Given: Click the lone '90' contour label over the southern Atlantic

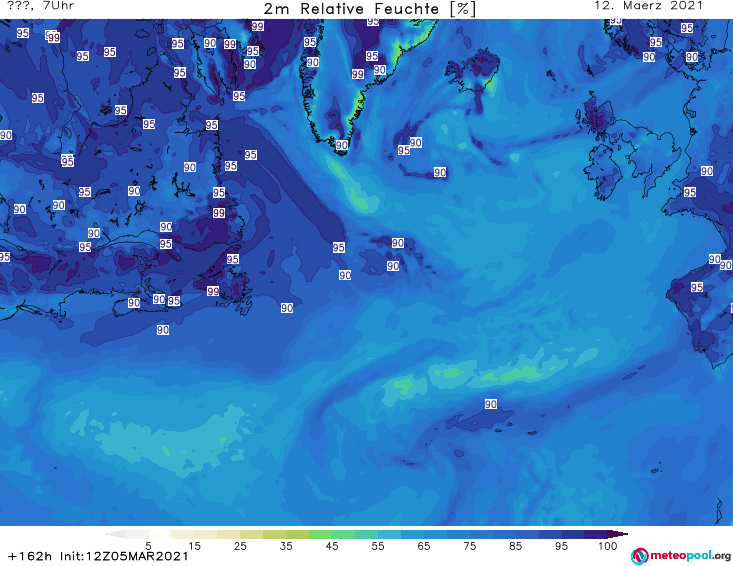Looking at the screenshot, I should [x=490, y=404].
